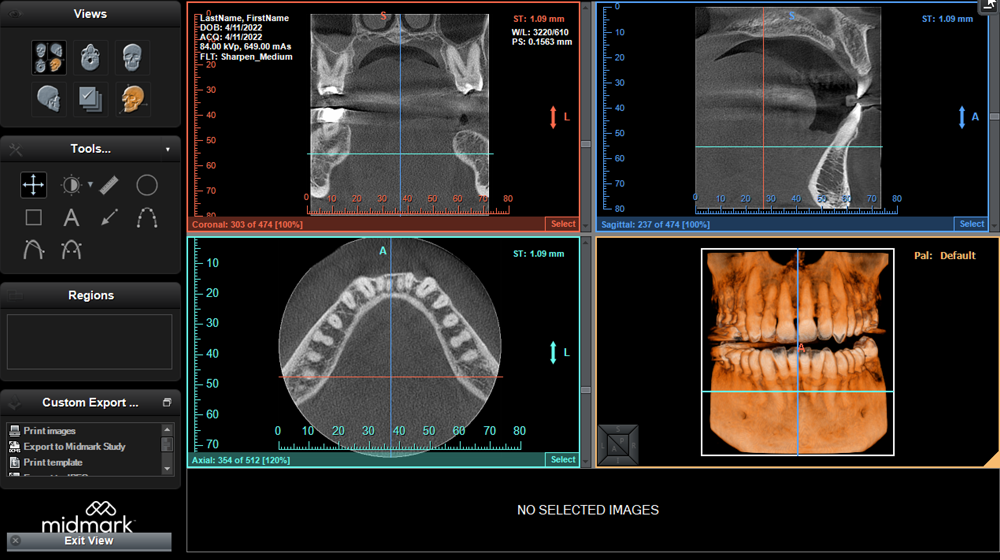Viewport: 1000px width, 560px height.
Task: Select the ruler measurement tool
Action: pyautogui.click(x=109, y=185)
